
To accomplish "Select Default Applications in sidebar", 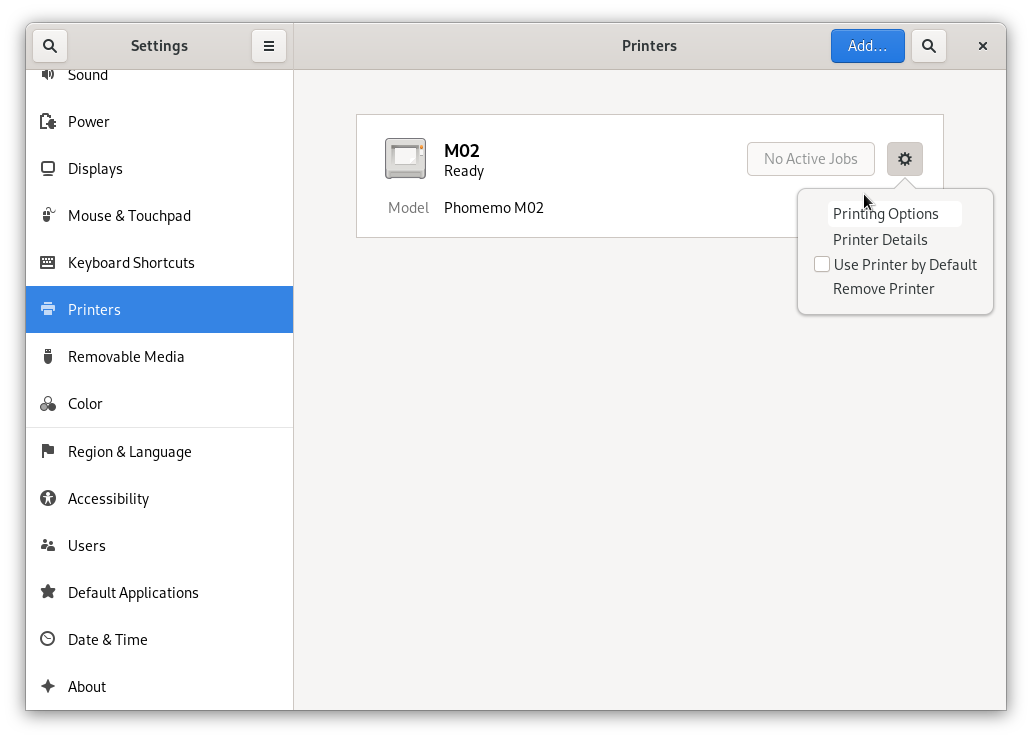I will click(x=159, y=592).
